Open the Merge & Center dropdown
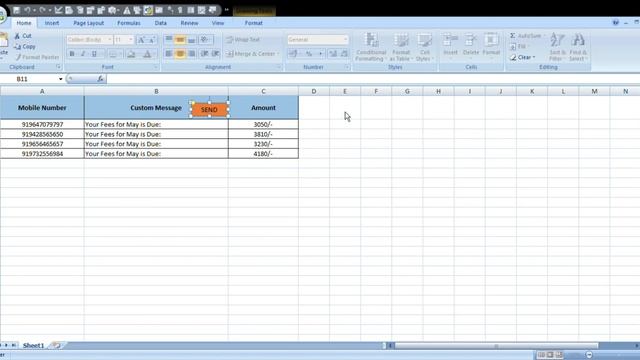The width and height of the screenshot is (640, 360). (278, 53)
